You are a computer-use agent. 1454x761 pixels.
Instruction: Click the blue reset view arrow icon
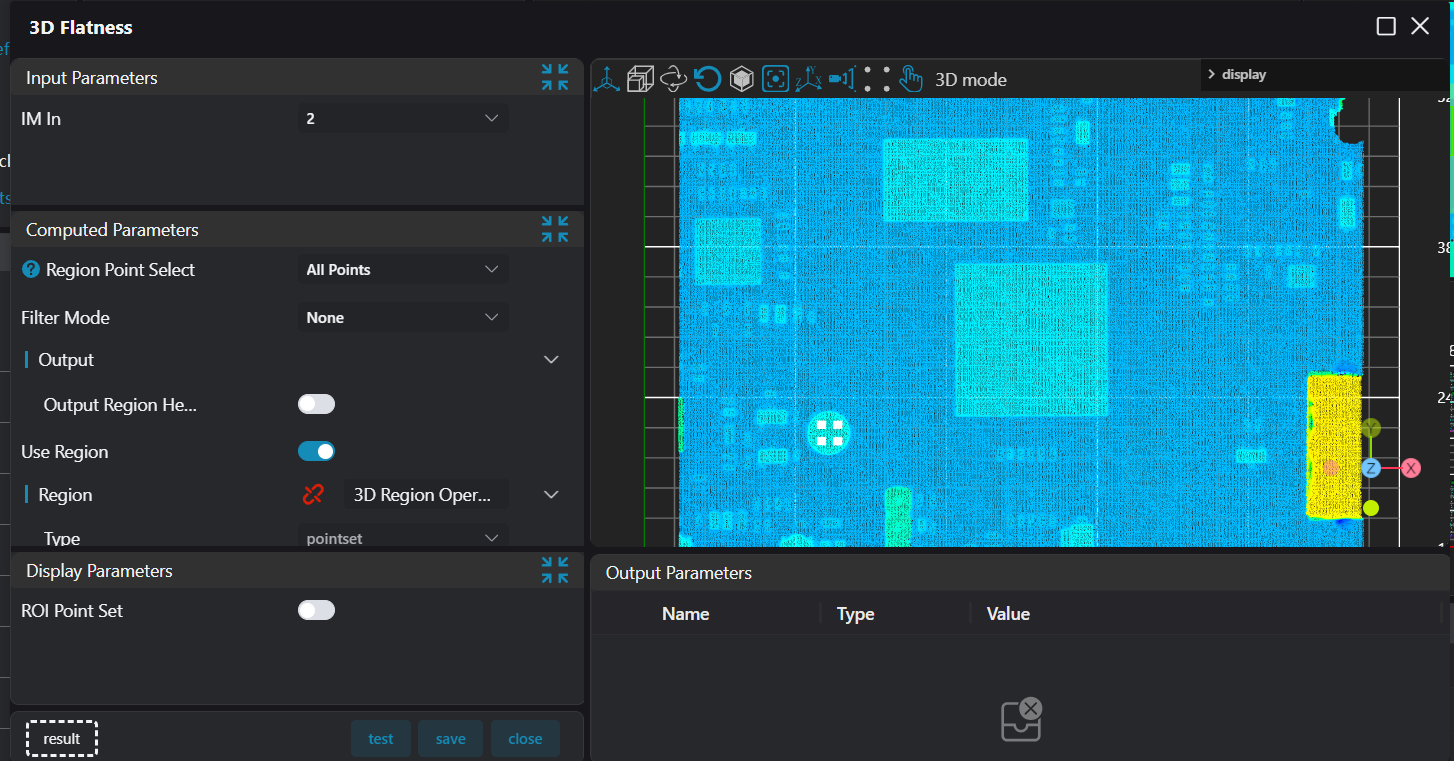708,79
